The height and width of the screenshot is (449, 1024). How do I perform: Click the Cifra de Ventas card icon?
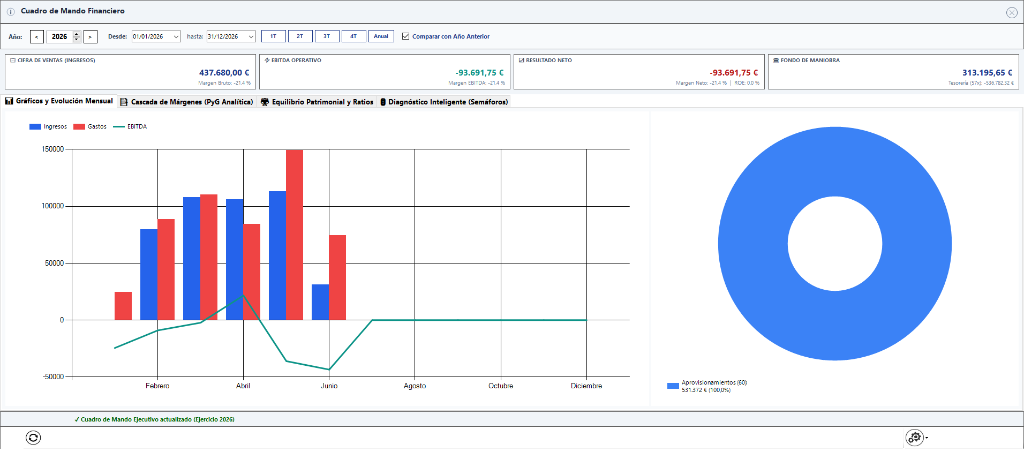click(x=12, y=59)
